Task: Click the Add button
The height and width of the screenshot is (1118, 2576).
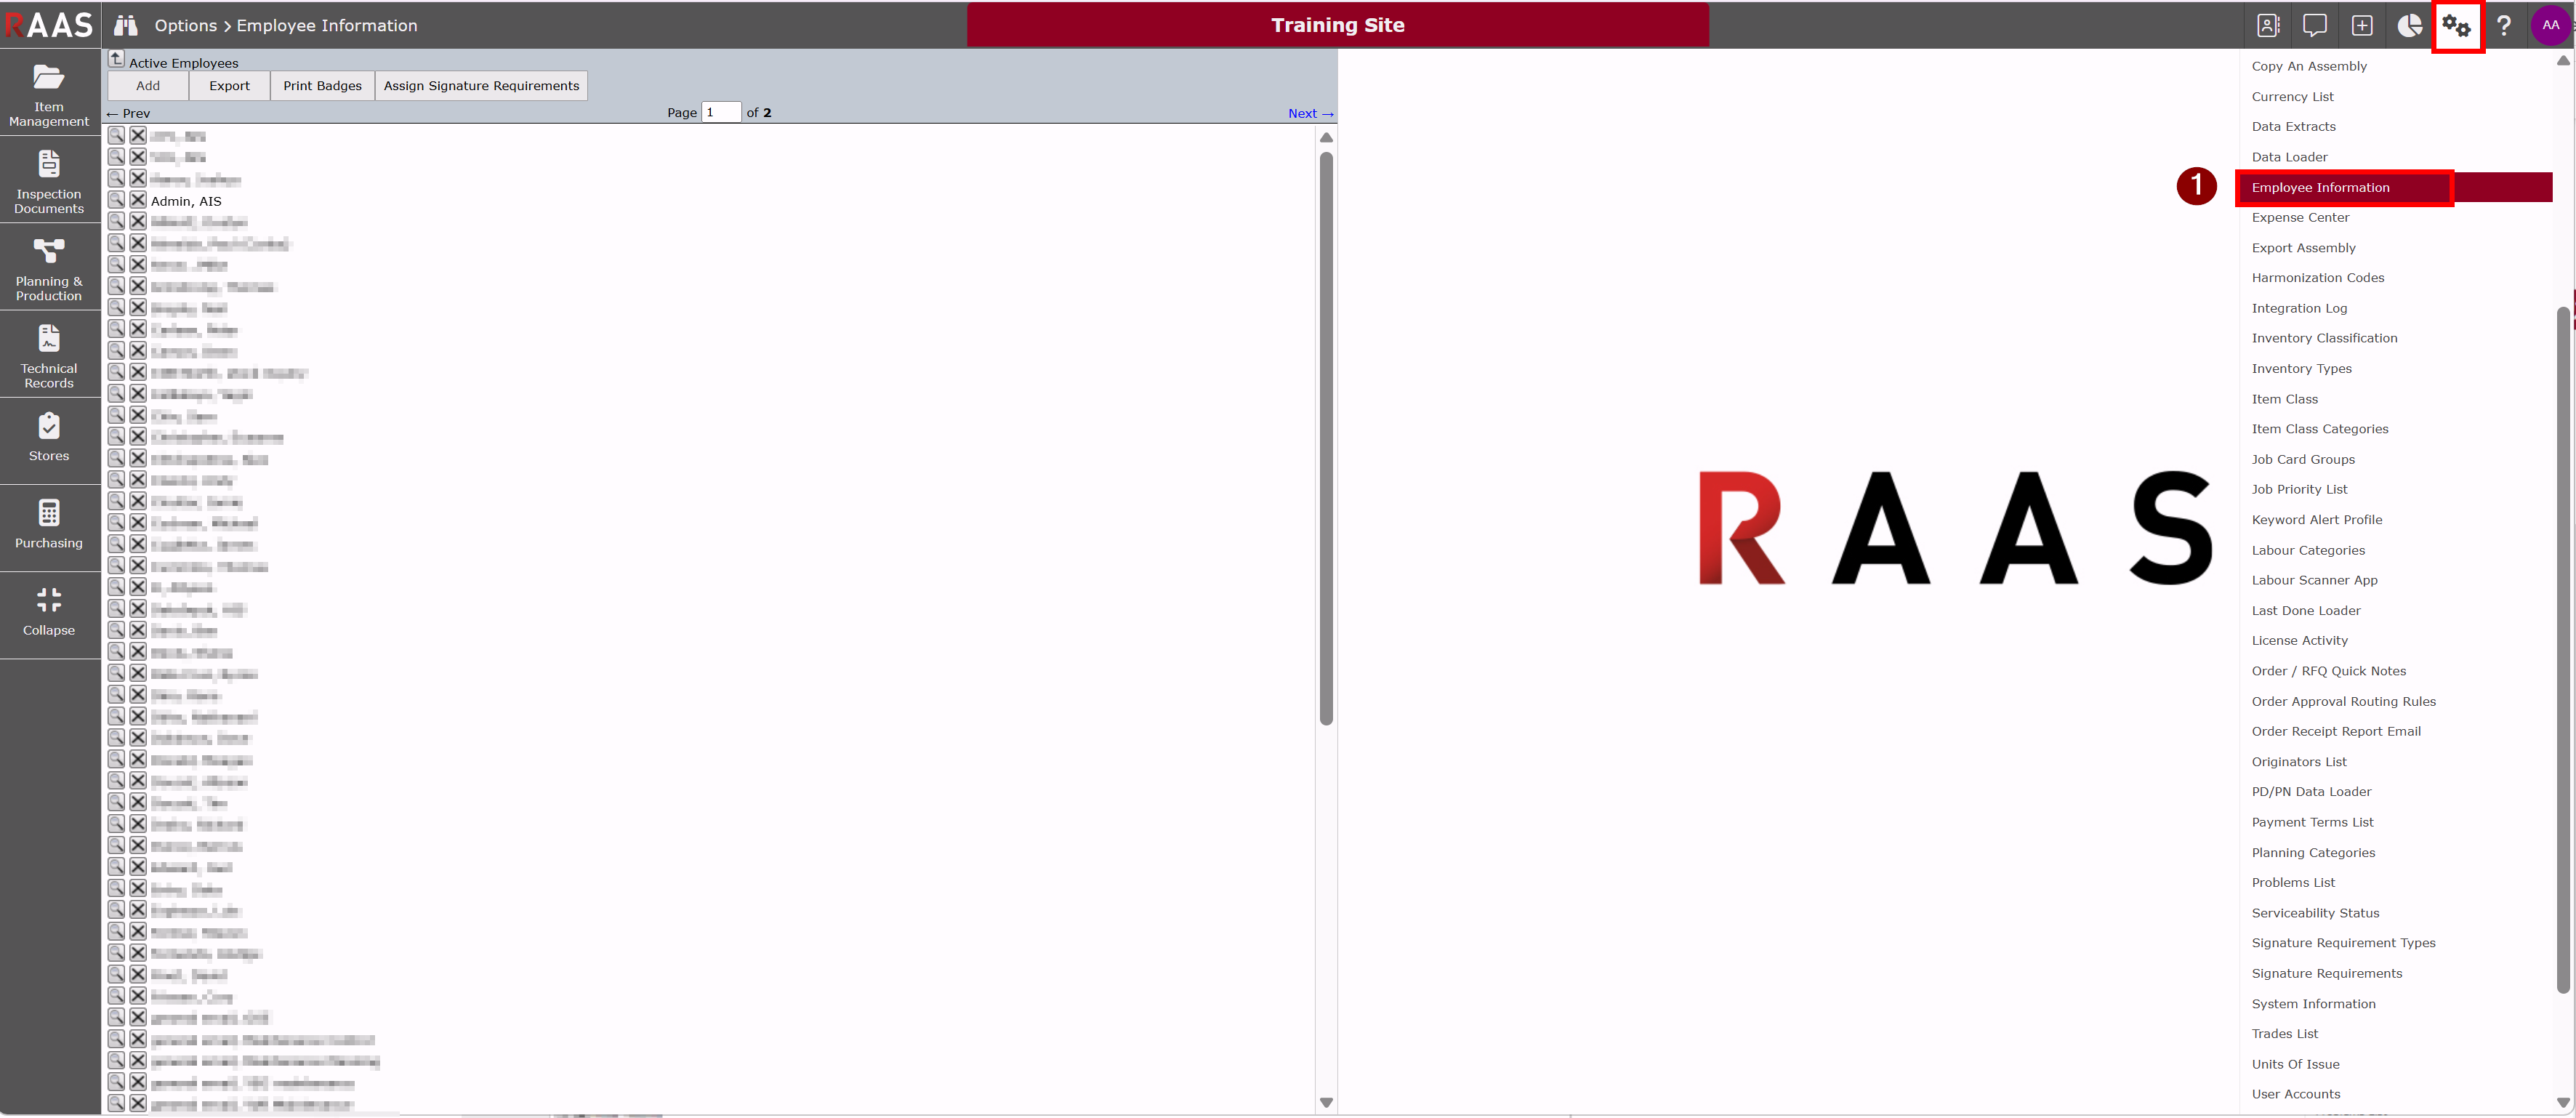Action: tap(148, 86)
